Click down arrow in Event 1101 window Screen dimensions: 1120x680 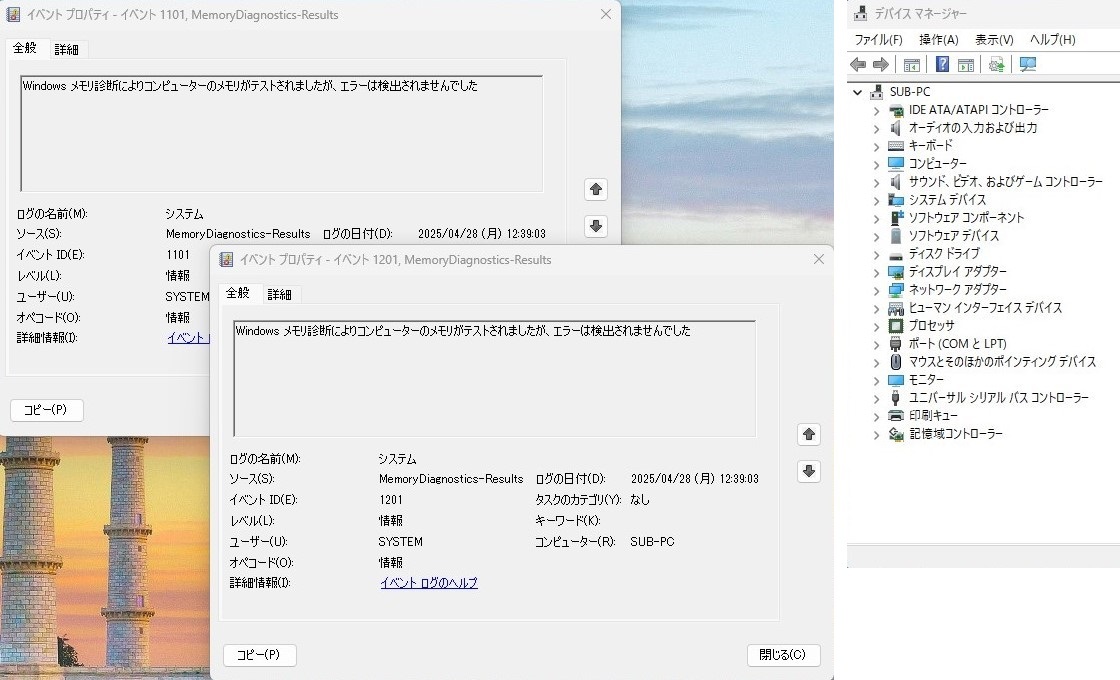596,226
